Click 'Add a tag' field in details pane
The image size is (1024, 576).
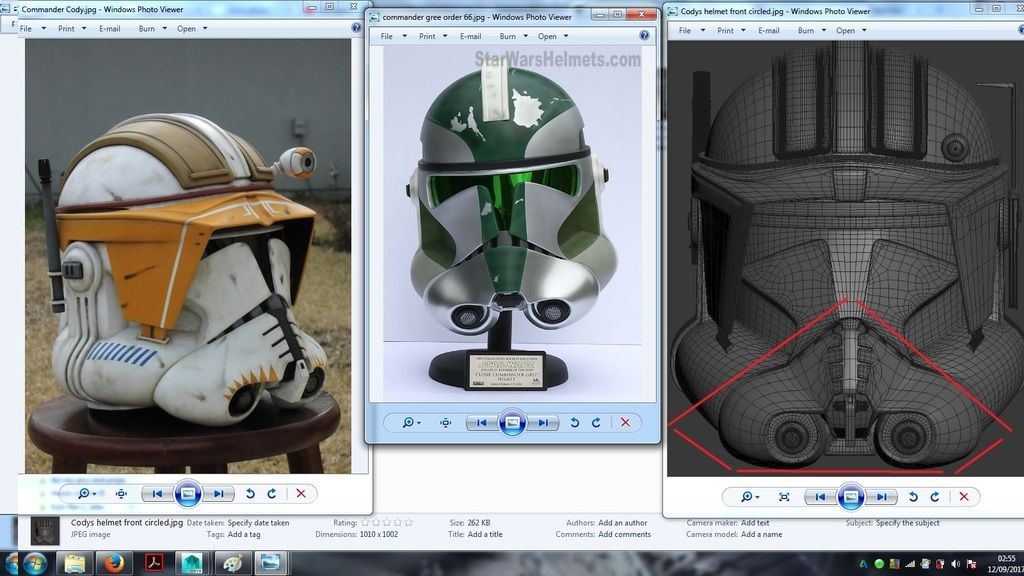point(244,534)
